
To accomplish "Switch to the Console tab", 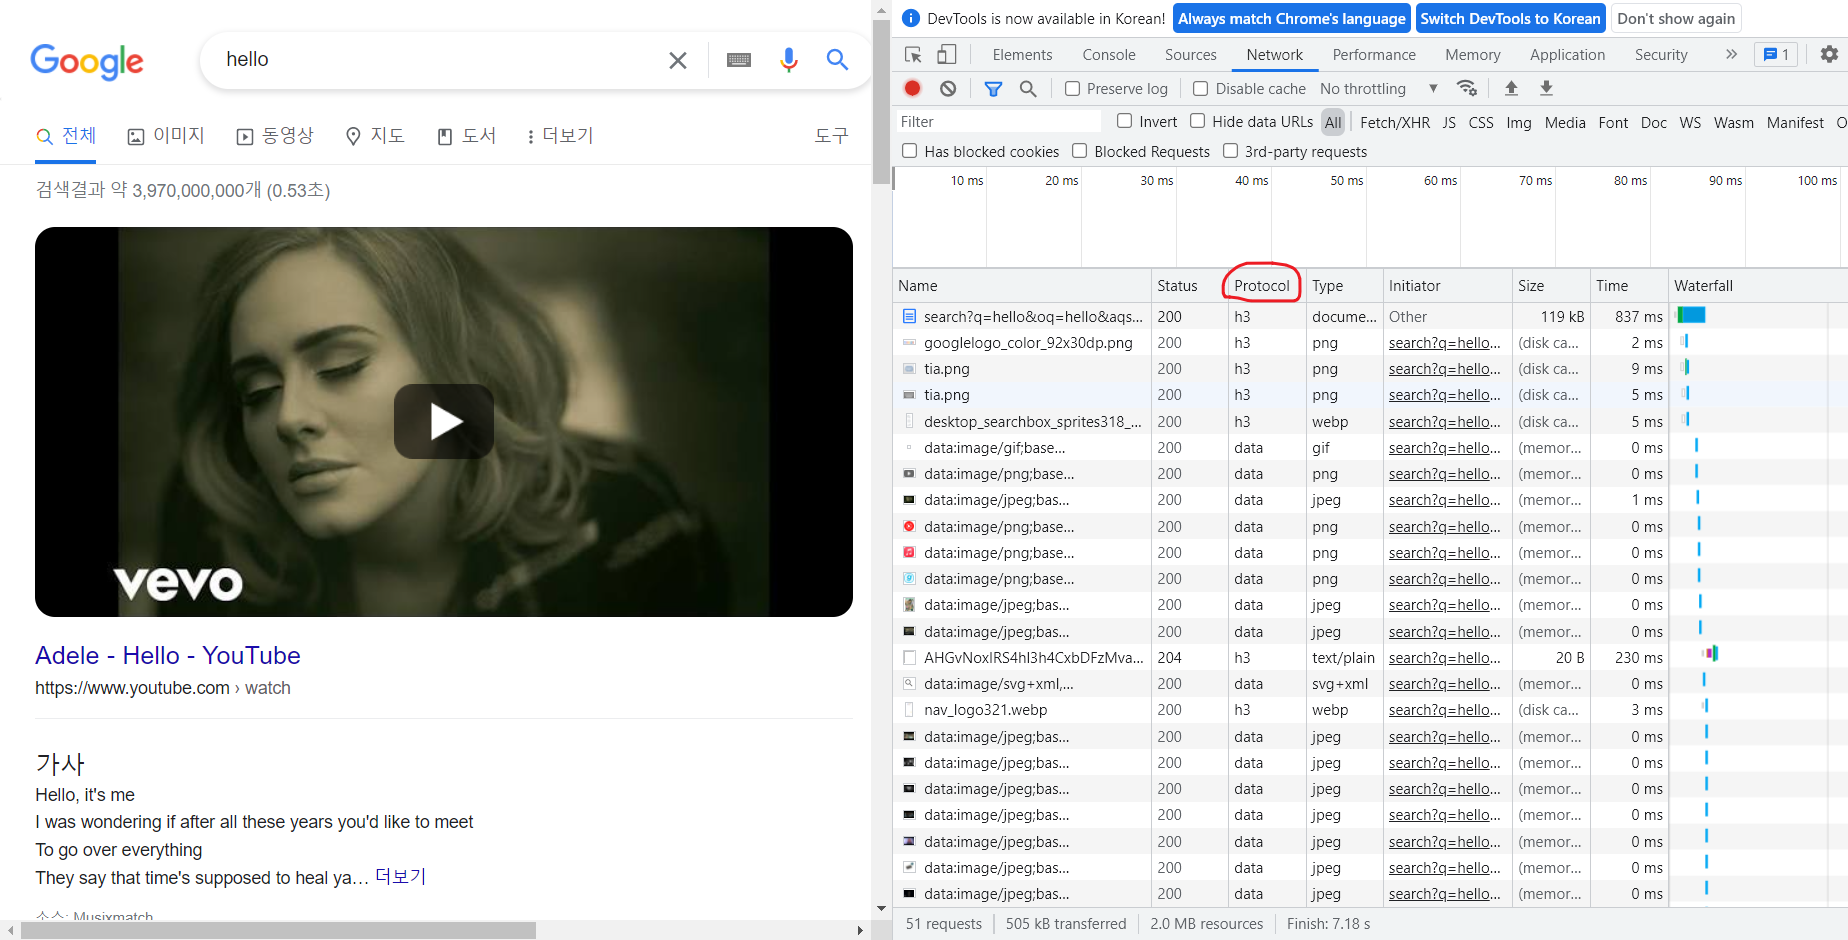I will (1109, 55).
